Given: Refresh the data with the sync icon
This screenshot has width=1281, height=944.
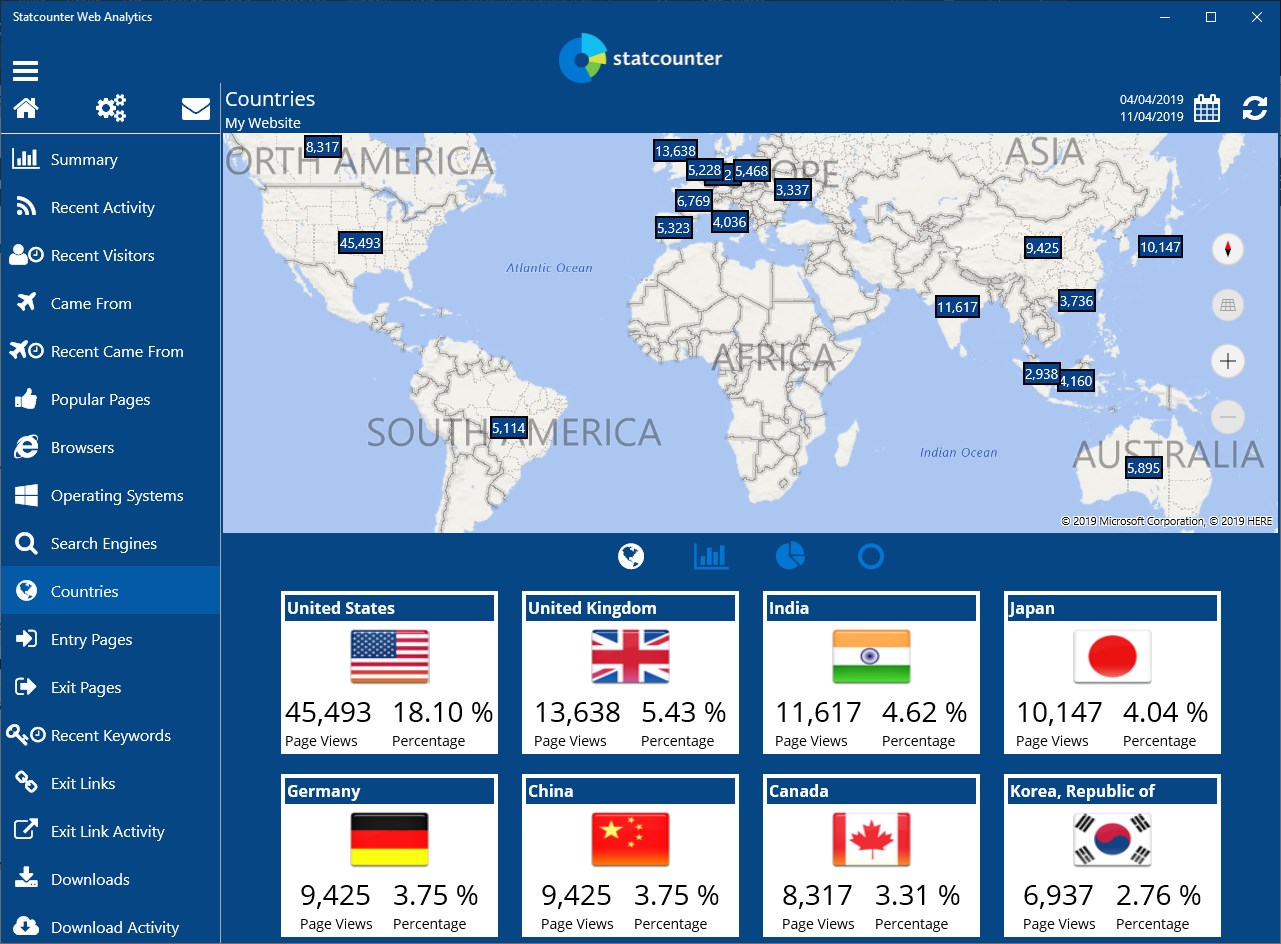Looking at the screenshot, I should (x=1255, y=108).
